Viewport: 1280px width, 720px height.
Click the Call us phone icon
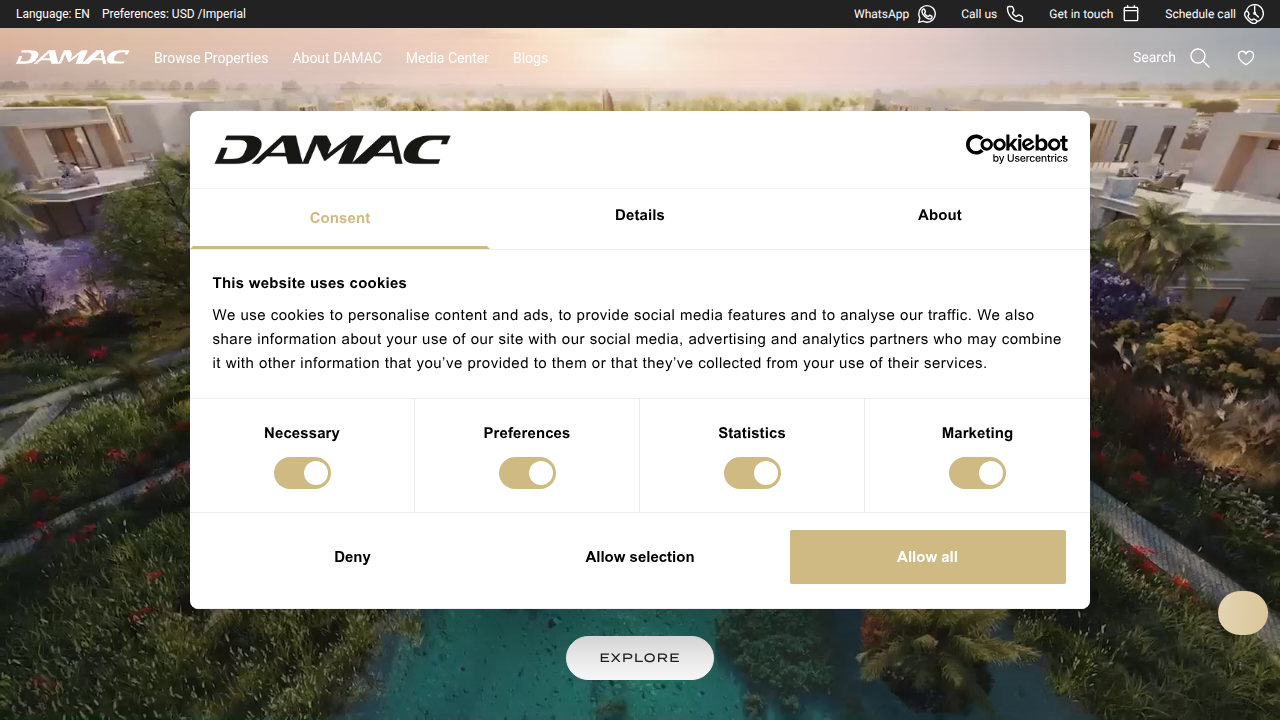(1015, 14)
